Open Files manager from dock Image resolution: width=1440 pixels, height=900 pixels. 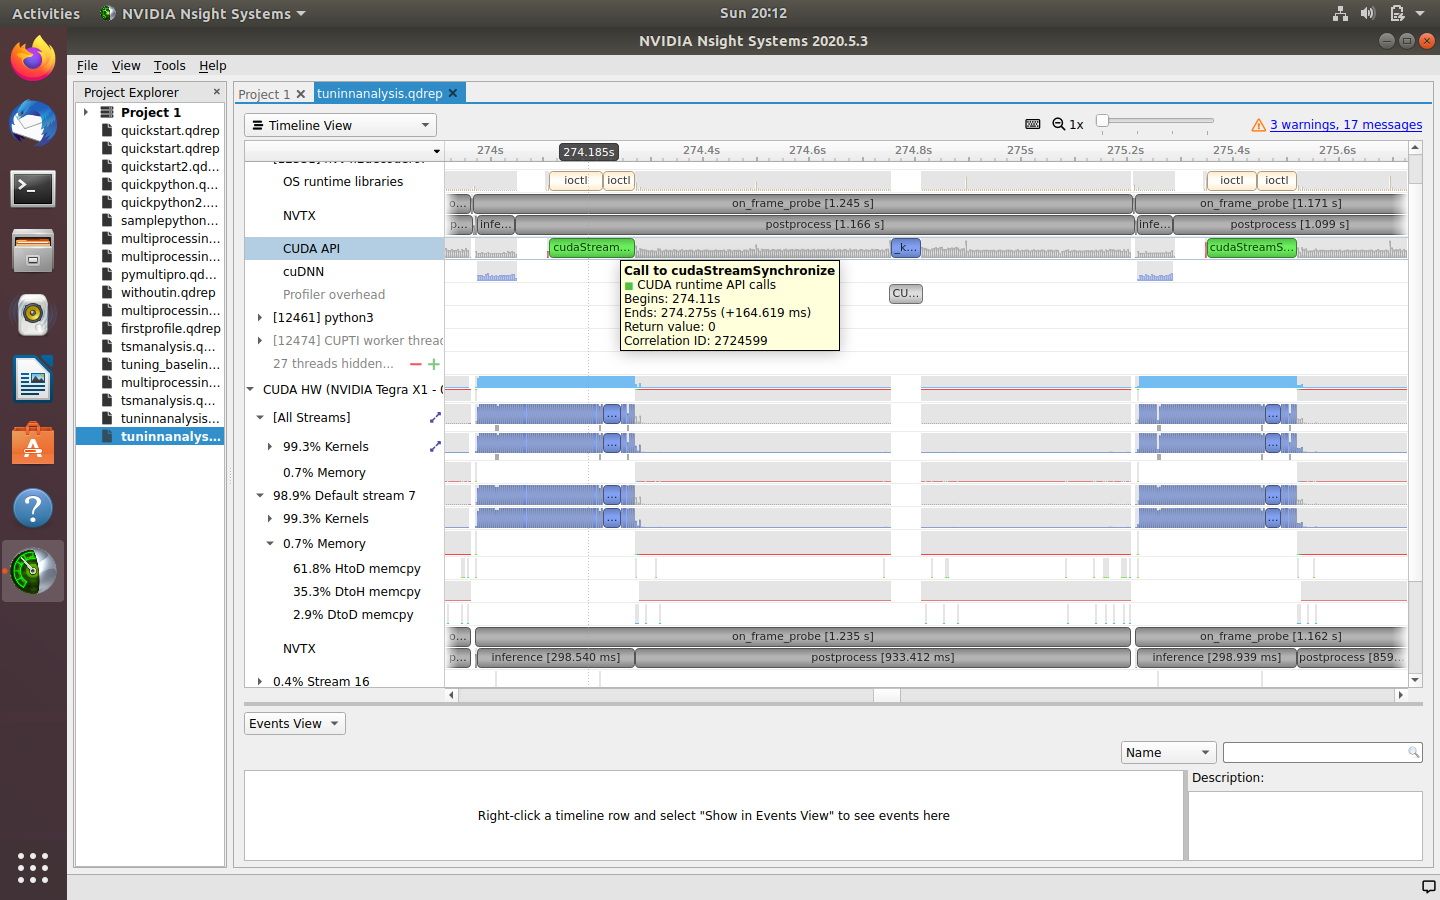click(x=33, y=251)
